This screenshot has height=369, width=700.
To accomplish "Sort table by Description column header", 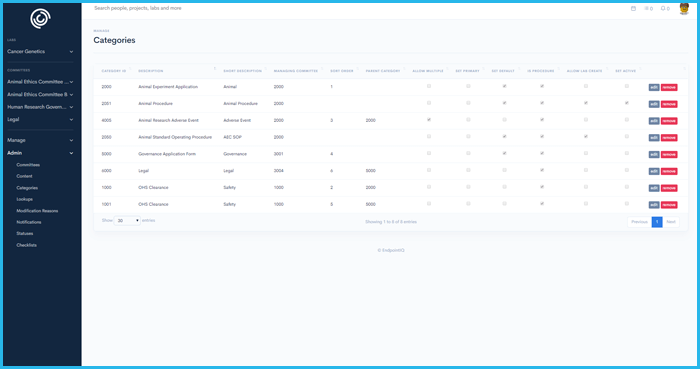I will pos(151,71).
